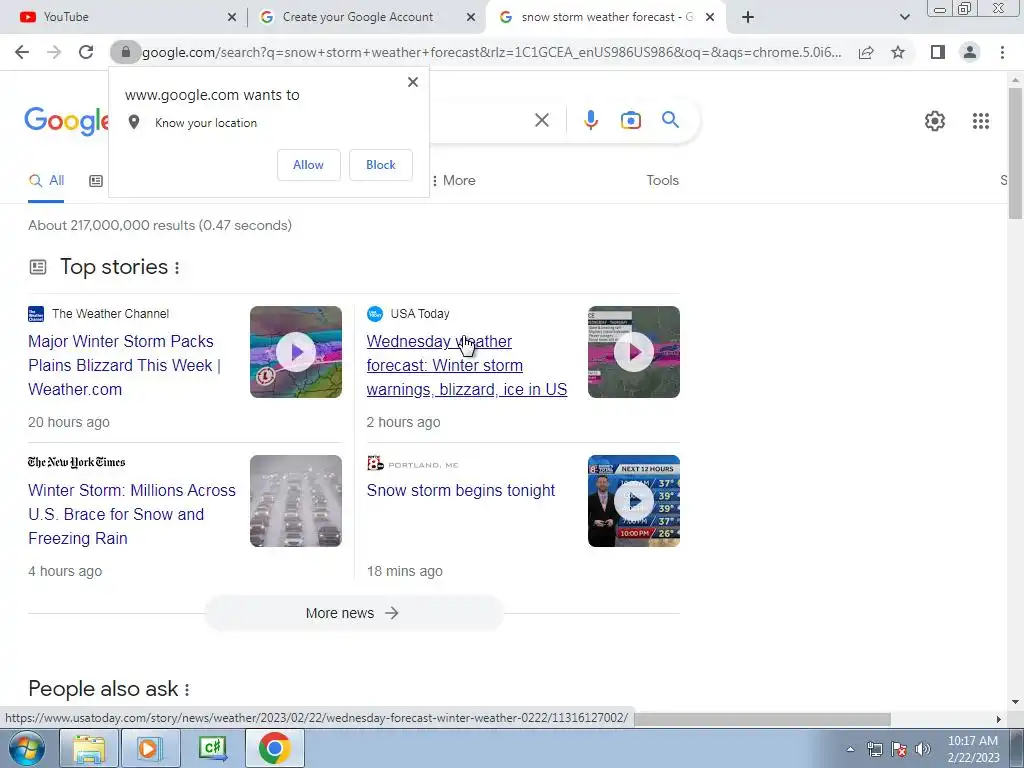Share this page from the address bar
This screenshot has height=768, width=1024.
click(866, 52)
